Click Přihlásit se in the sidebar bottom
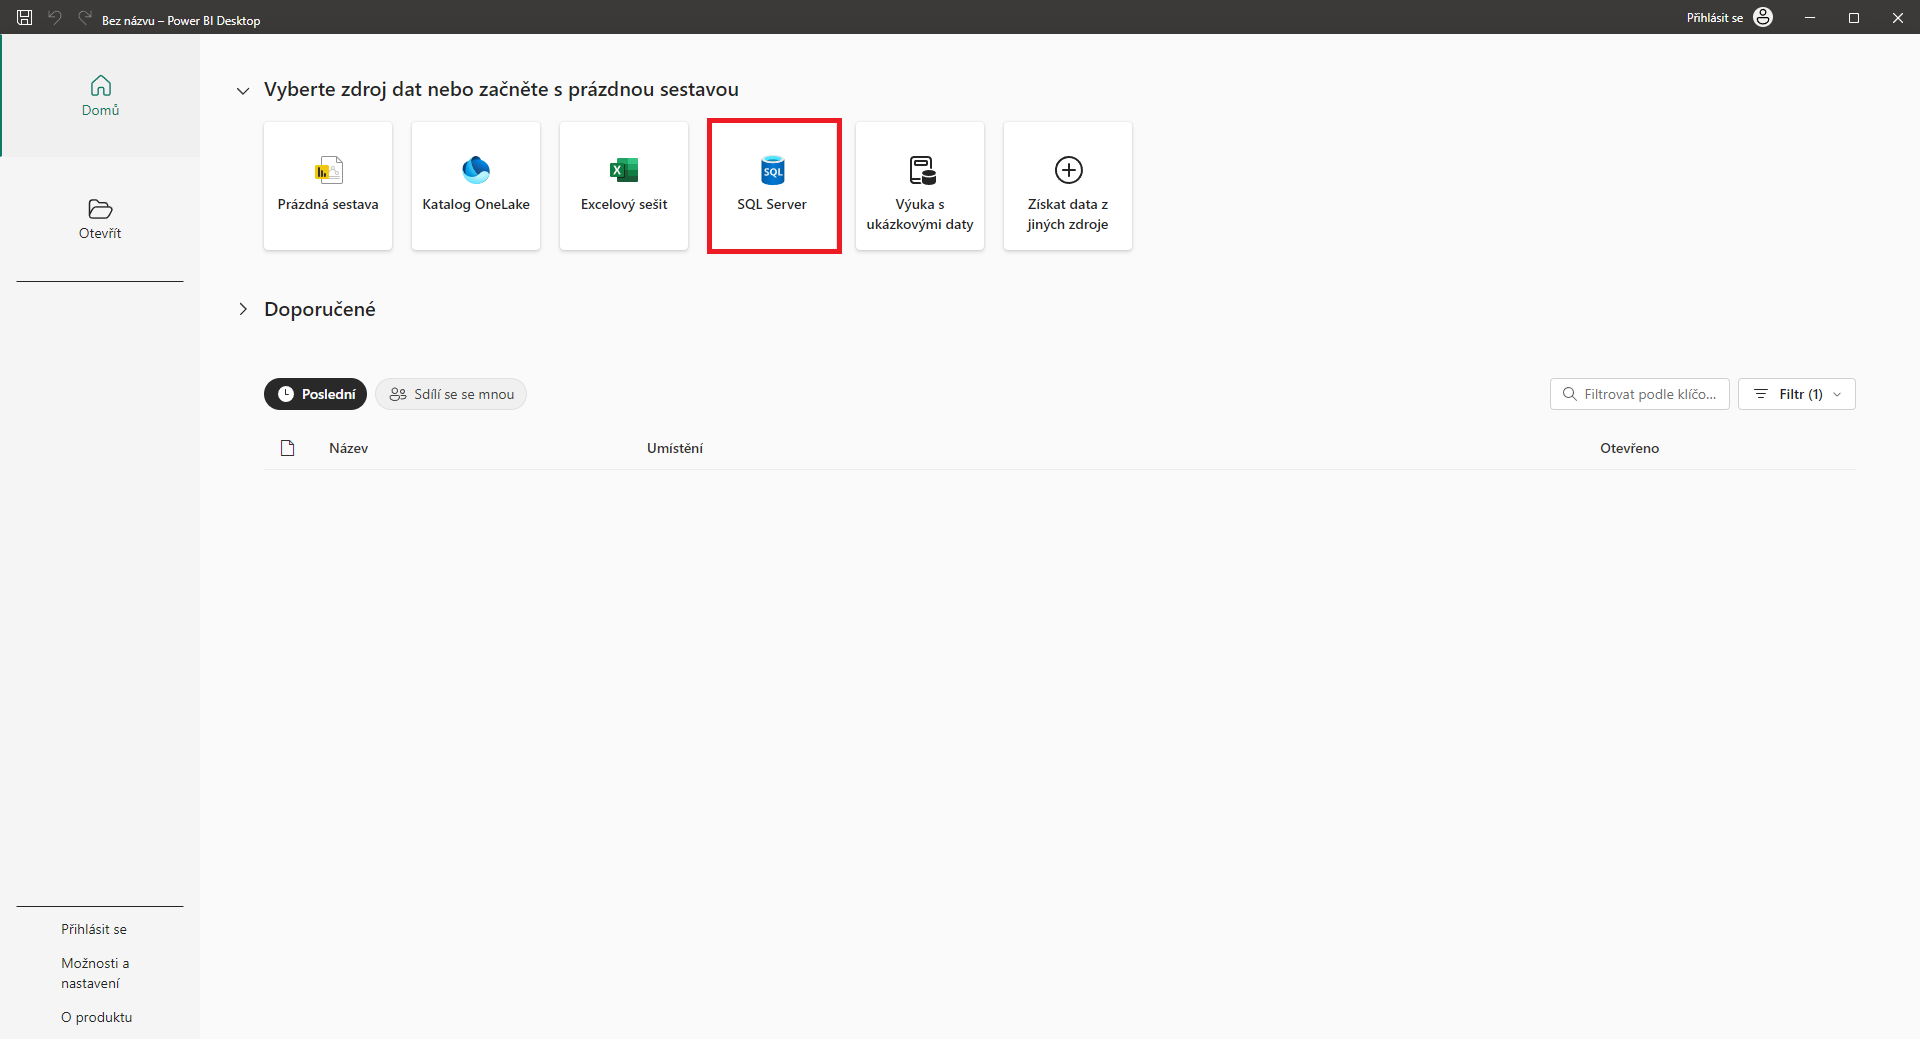The height and width of the screenshot is (1039, 1920). [94, 929]
